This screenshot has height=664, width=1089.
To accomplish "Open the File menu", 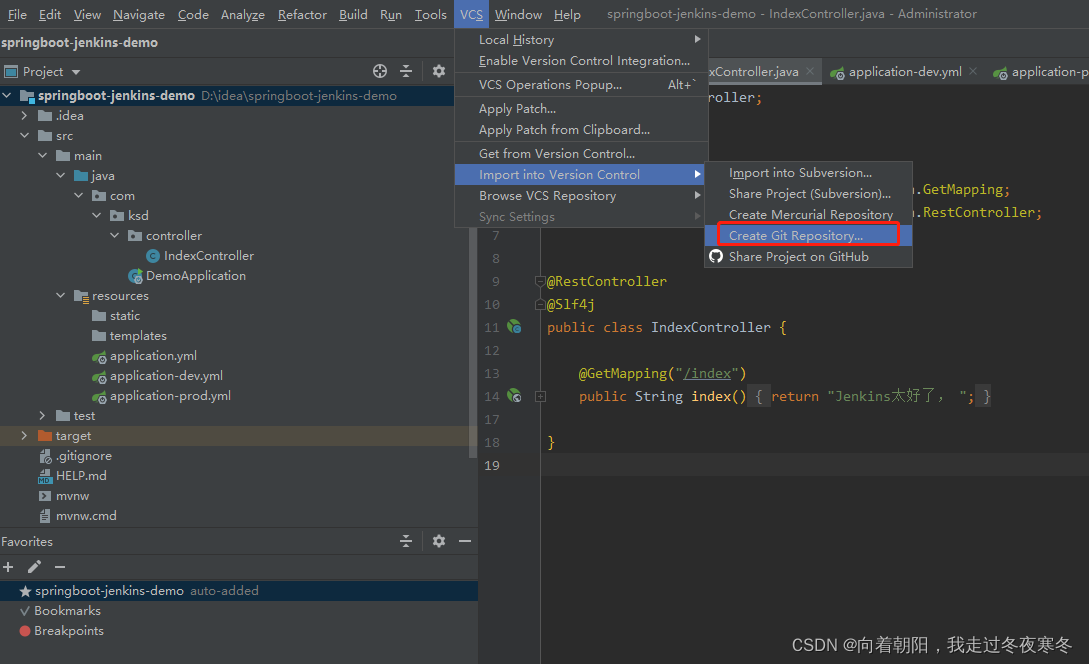I will coord(17,15).
